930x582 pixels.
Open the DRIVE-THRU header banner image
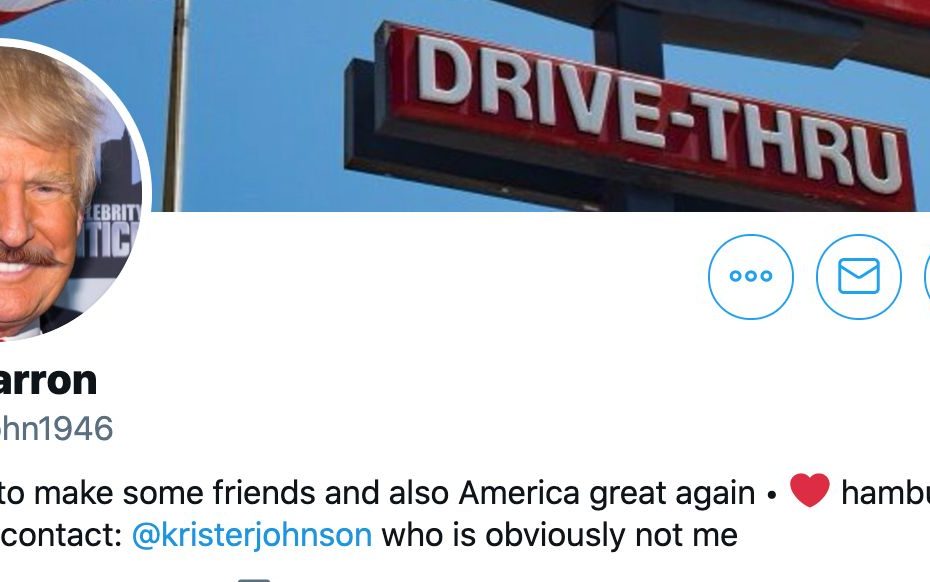tap(534, 106)
